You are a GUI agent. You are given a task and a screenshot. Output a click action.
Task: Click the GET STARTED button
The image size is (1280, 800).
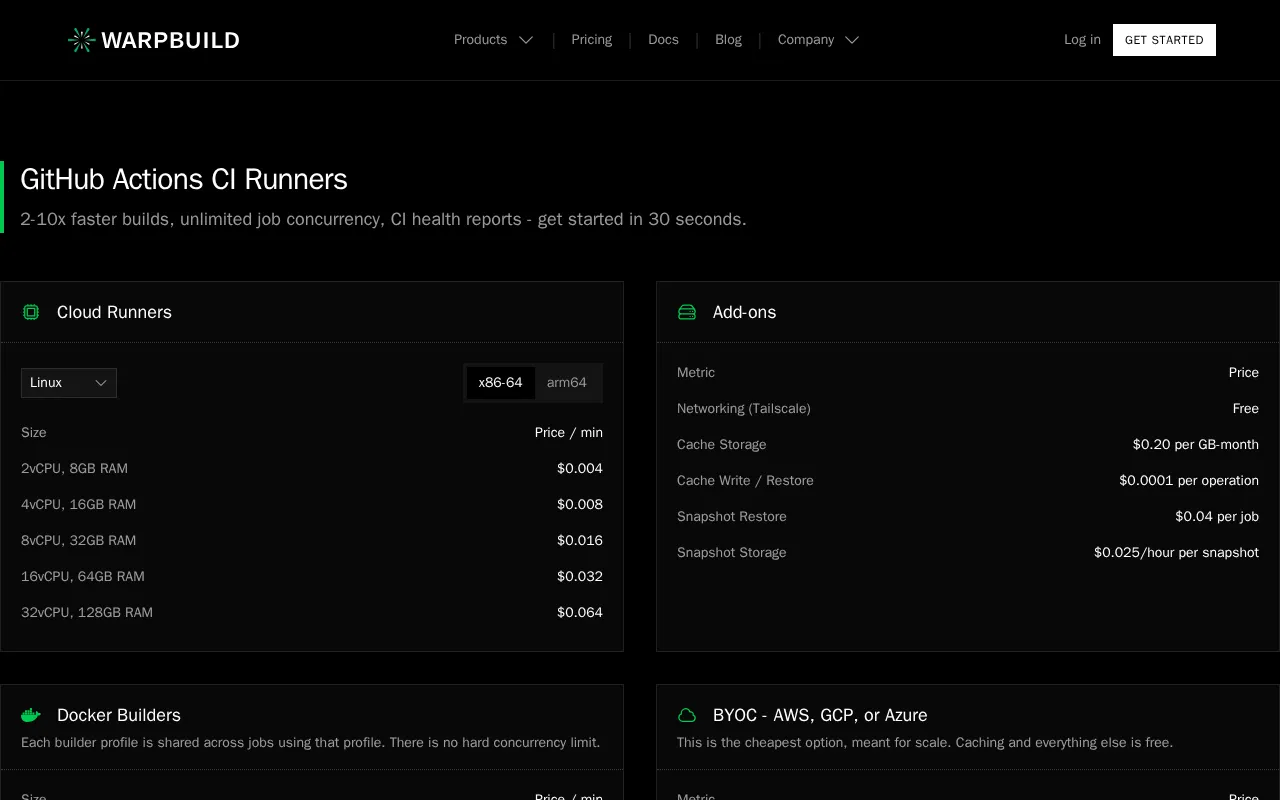pyautogui.click(x=1164, y=40)
